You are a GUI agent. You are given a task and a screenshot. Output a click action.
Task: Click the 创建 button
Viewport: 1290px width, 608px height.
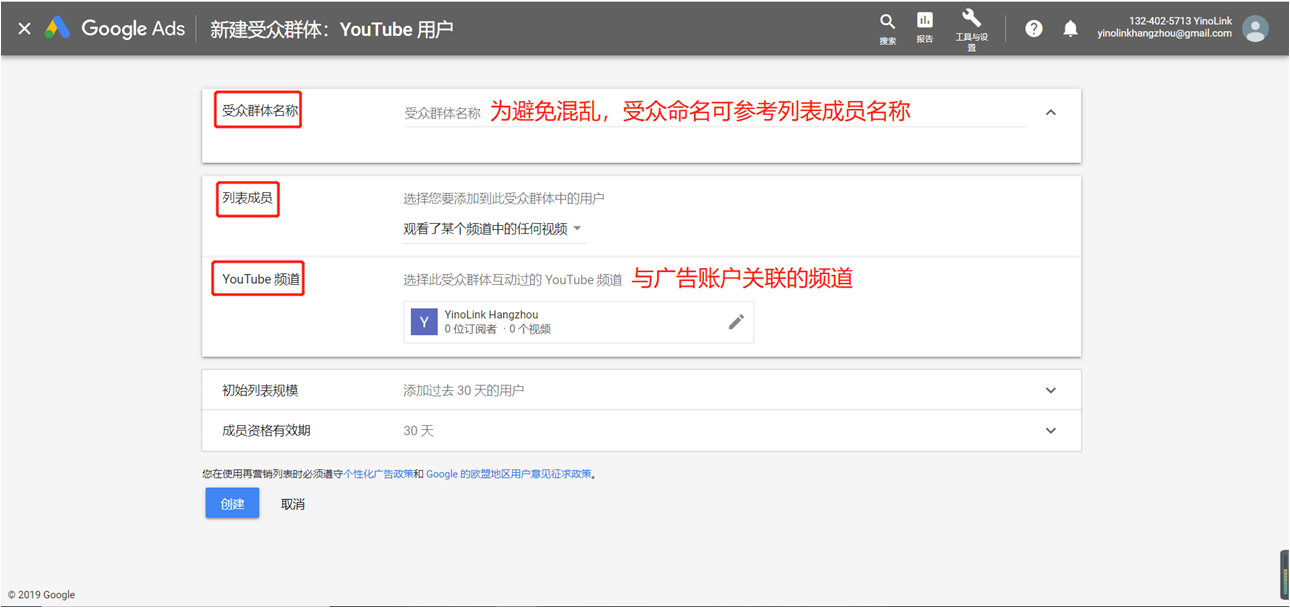point(232,503)
